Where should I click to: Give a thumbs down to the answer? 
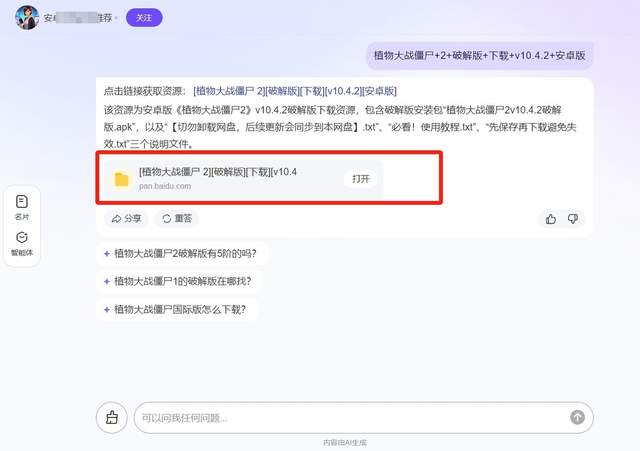coord(573,219)
